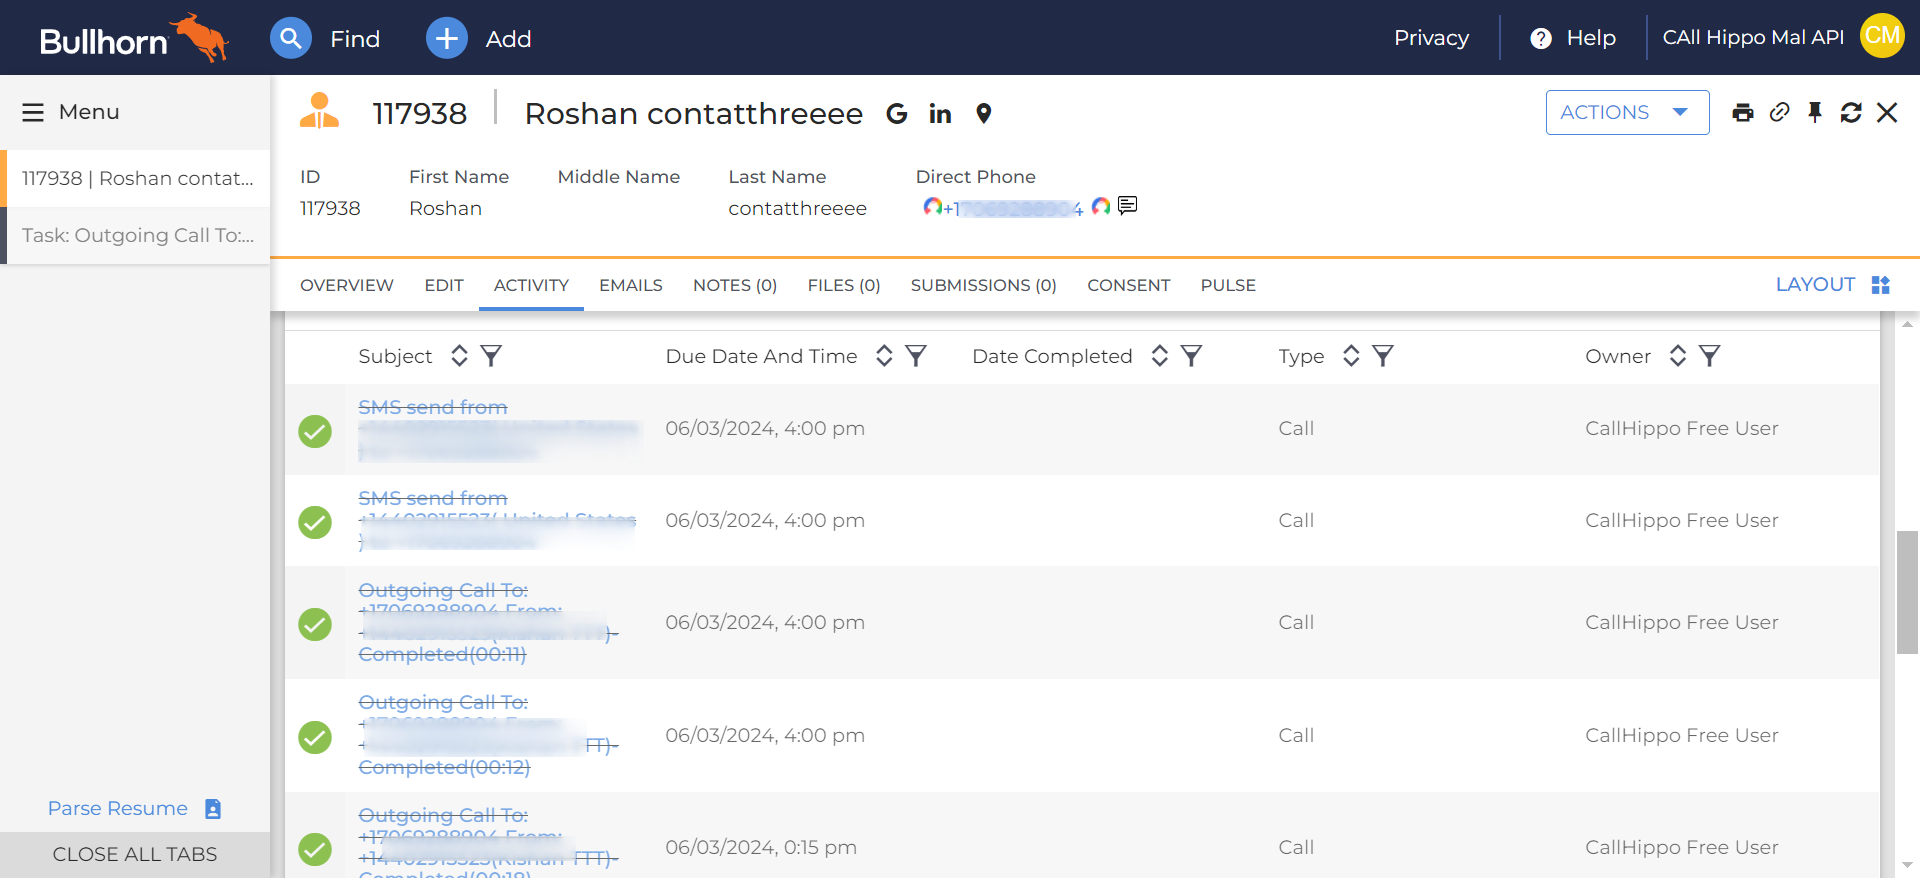Click the orange contact person icon
1920x878 pixels.
[320, 111]
